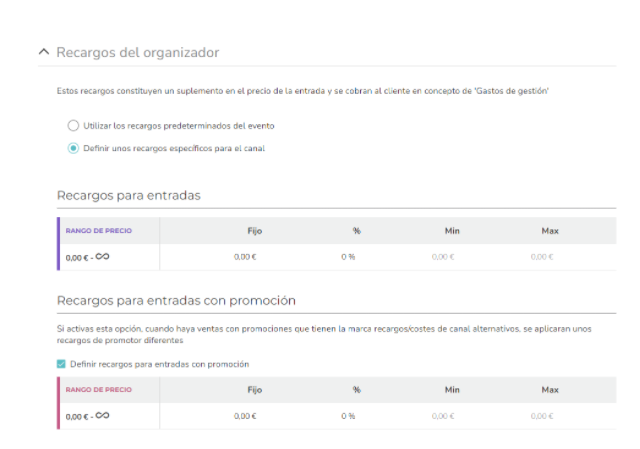Edit percentage value in Recargos para entradas table
This screenshot has width=640, height=449.
[348, 257]
